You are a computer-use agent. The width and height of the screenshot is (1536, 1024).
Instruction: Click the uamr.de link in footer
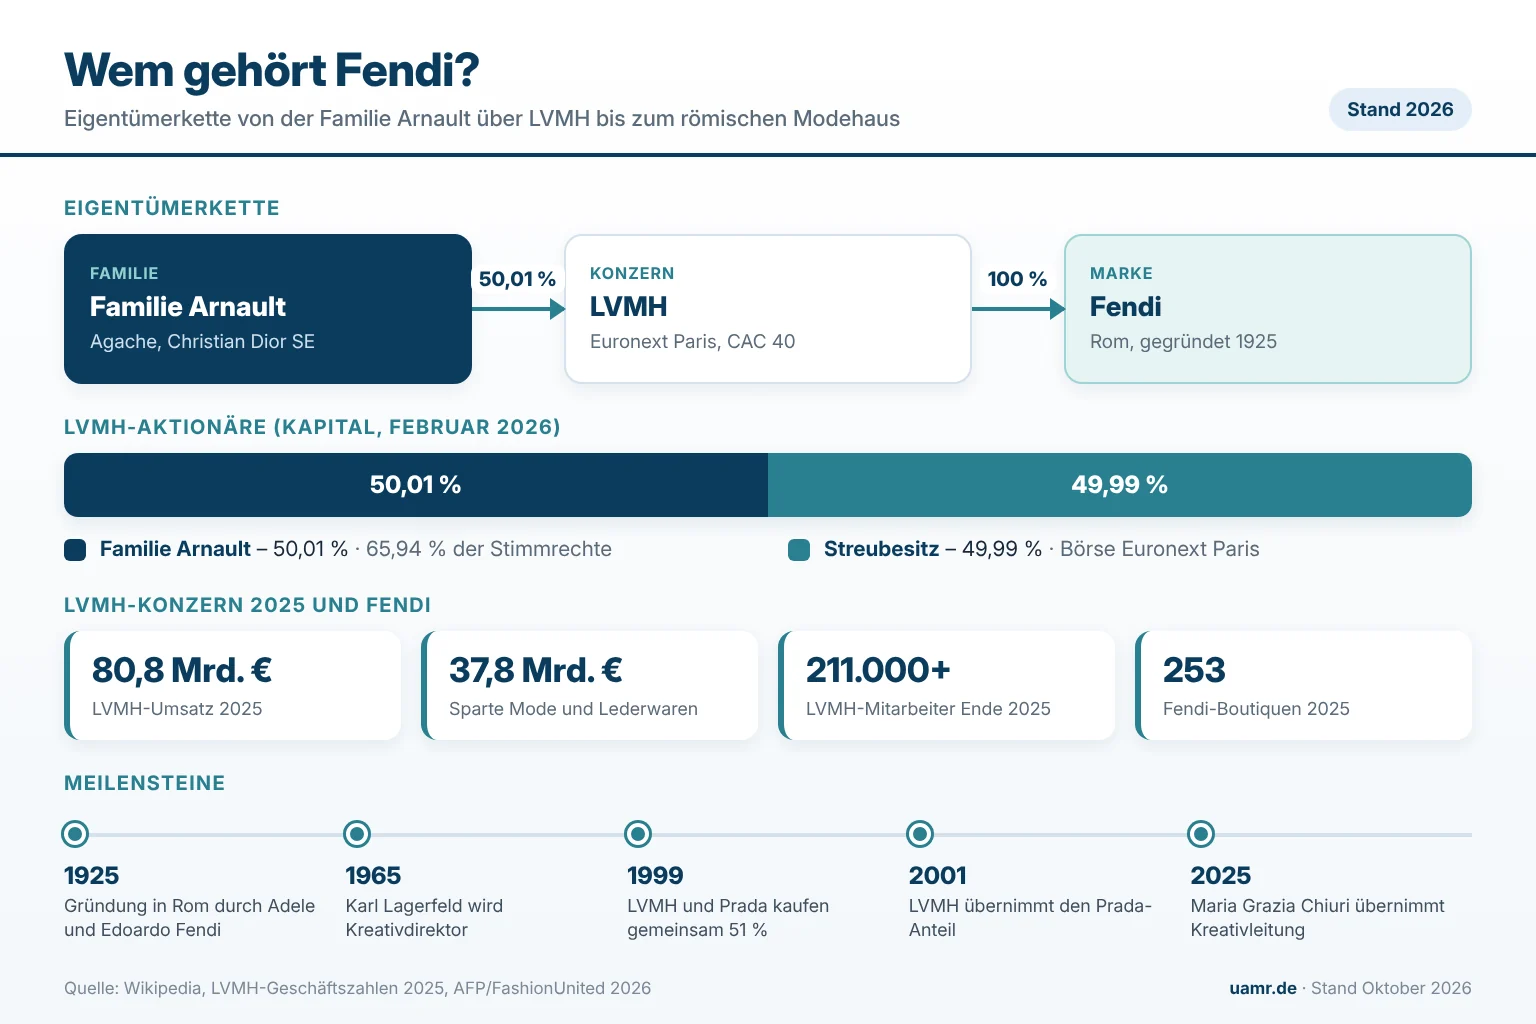[1263, 988]
